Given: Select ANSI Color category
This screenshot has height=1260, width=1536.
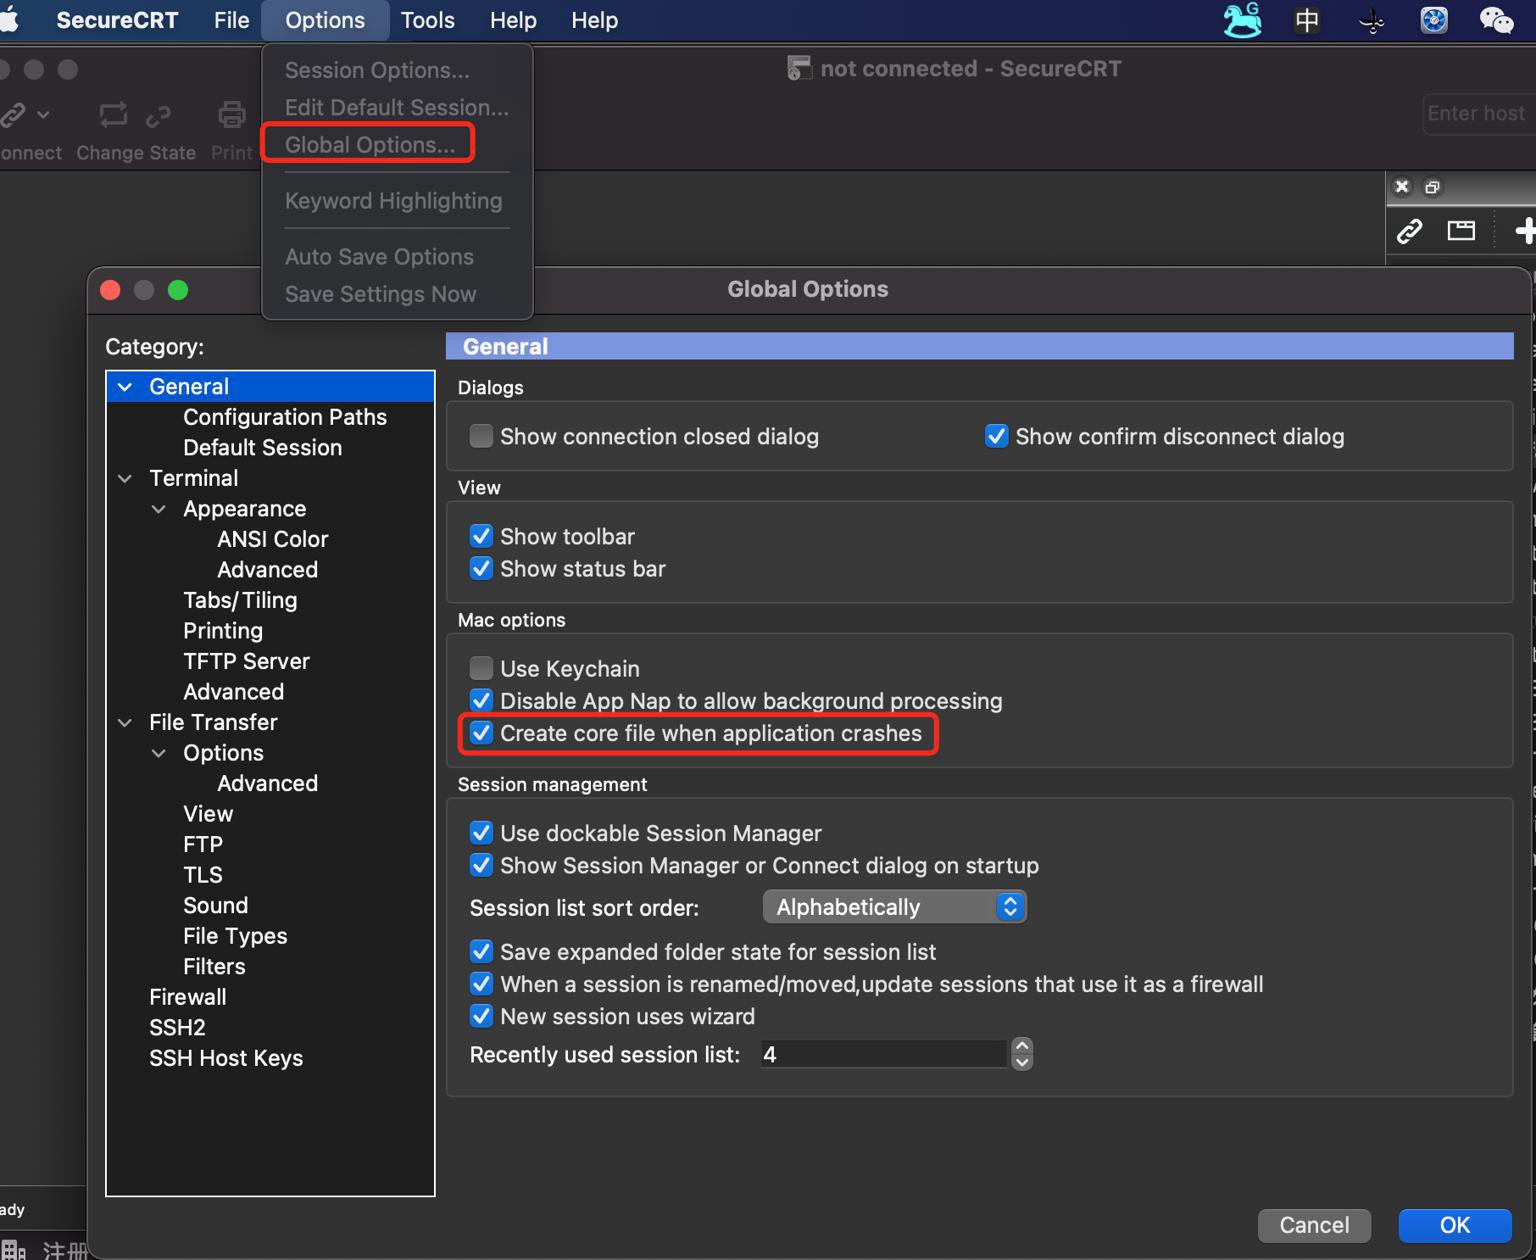Looking at the screenshot, I should [x=272, y=539].
